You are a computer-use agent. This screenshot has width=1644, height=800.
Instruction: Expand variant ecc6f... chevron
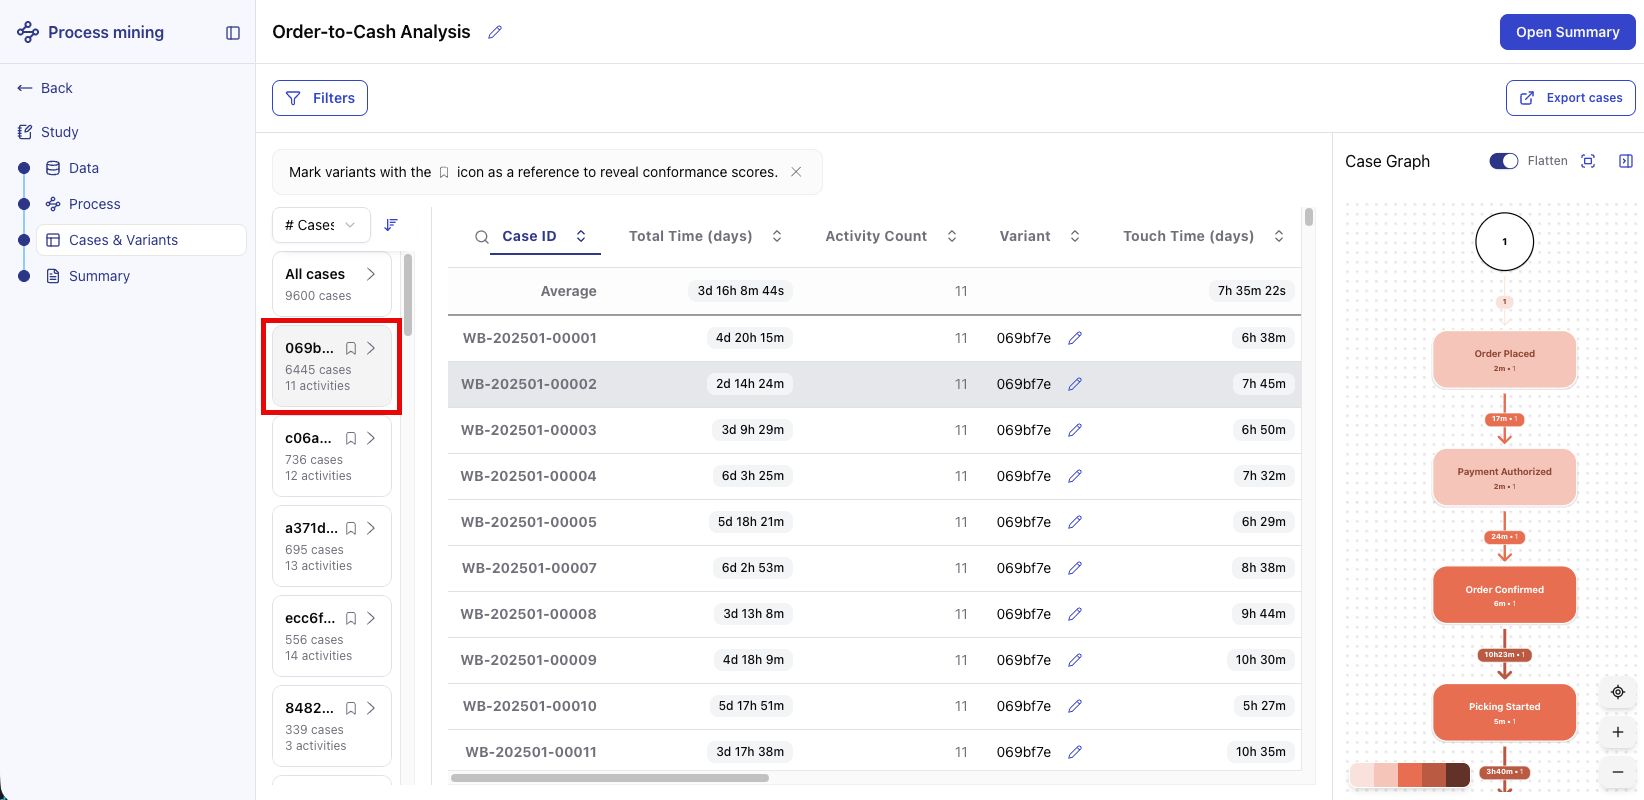coord(371,618)
